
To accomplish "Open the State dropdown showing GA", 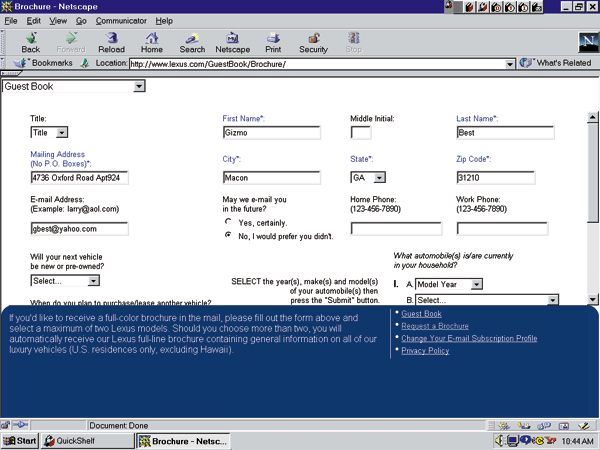I will click(x=367, y=178).
